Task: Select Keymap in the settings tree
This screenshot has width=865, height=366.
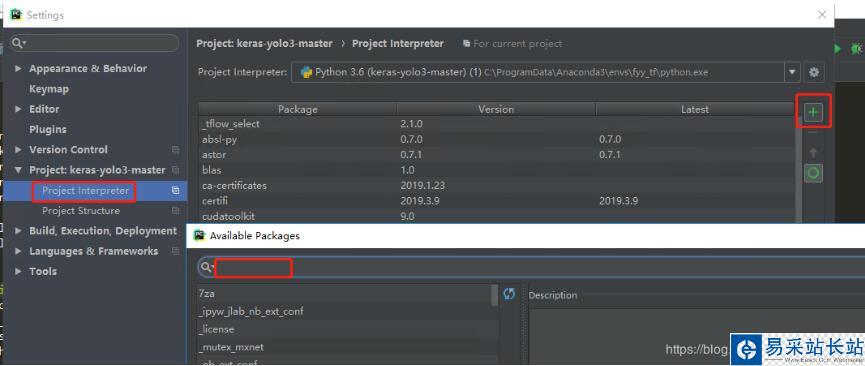Action: click(49, 89)
